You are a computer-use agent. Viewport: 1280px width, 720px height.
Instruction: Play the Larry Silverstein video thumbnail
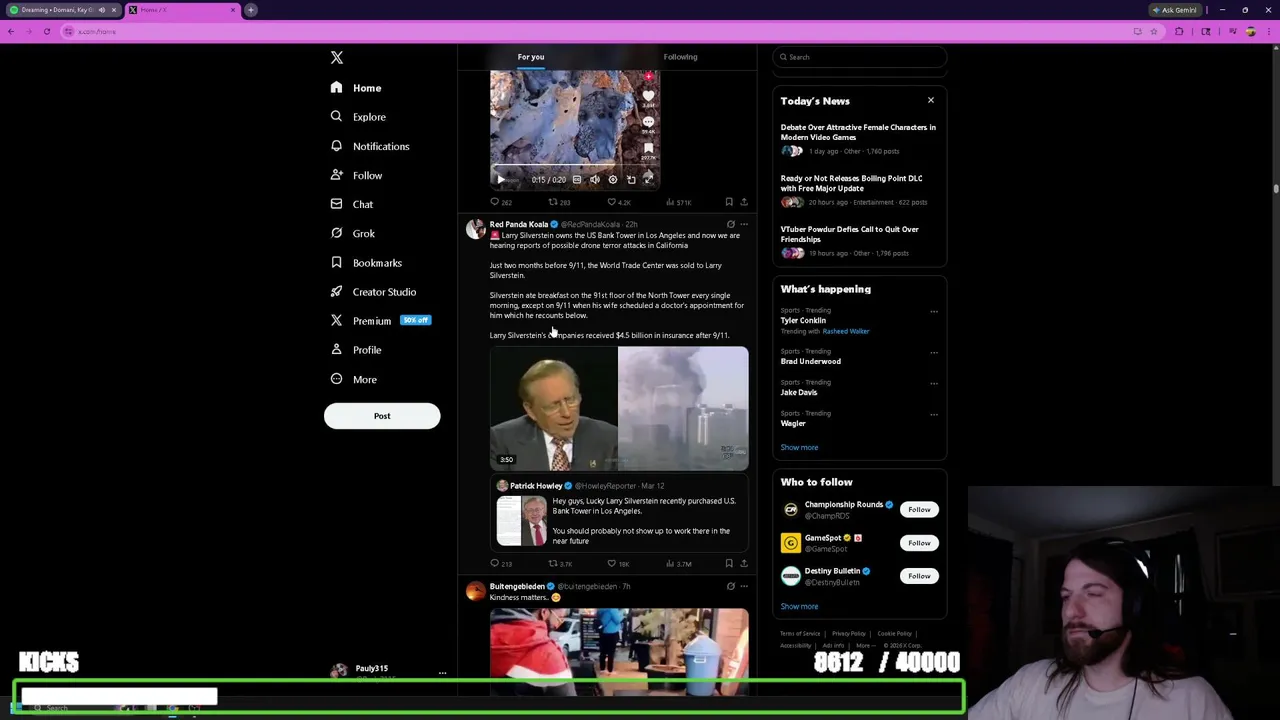coord(619,408)
